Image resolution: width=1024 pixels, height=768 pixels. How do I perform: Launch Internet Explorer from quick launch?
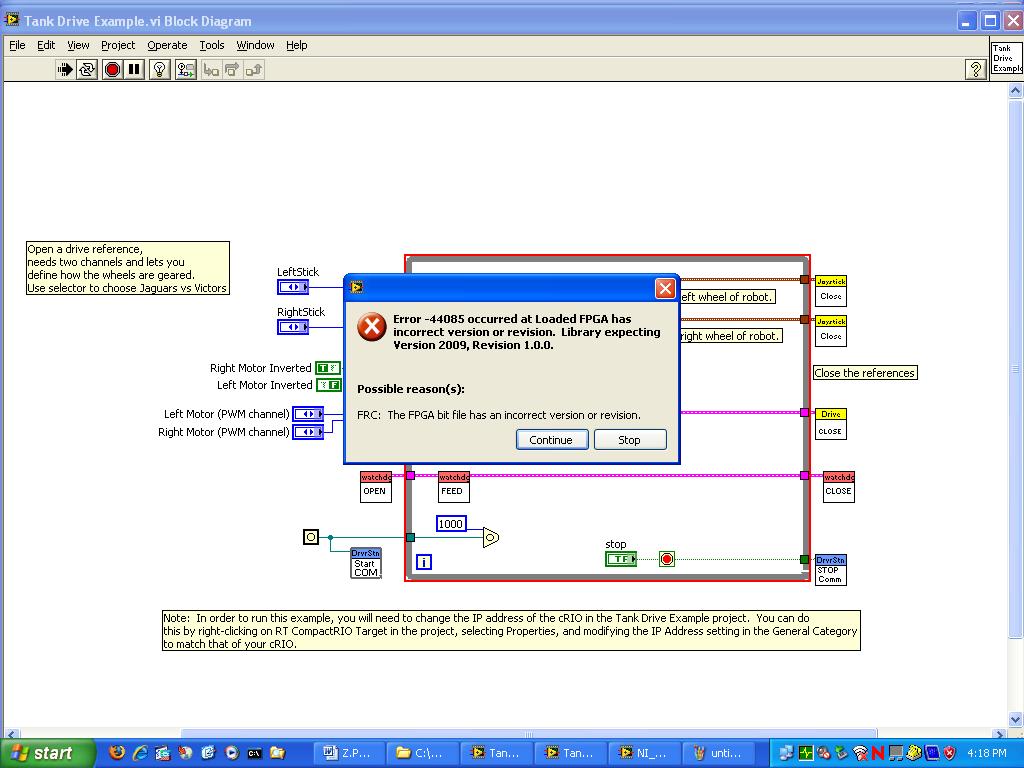(140, 753)
